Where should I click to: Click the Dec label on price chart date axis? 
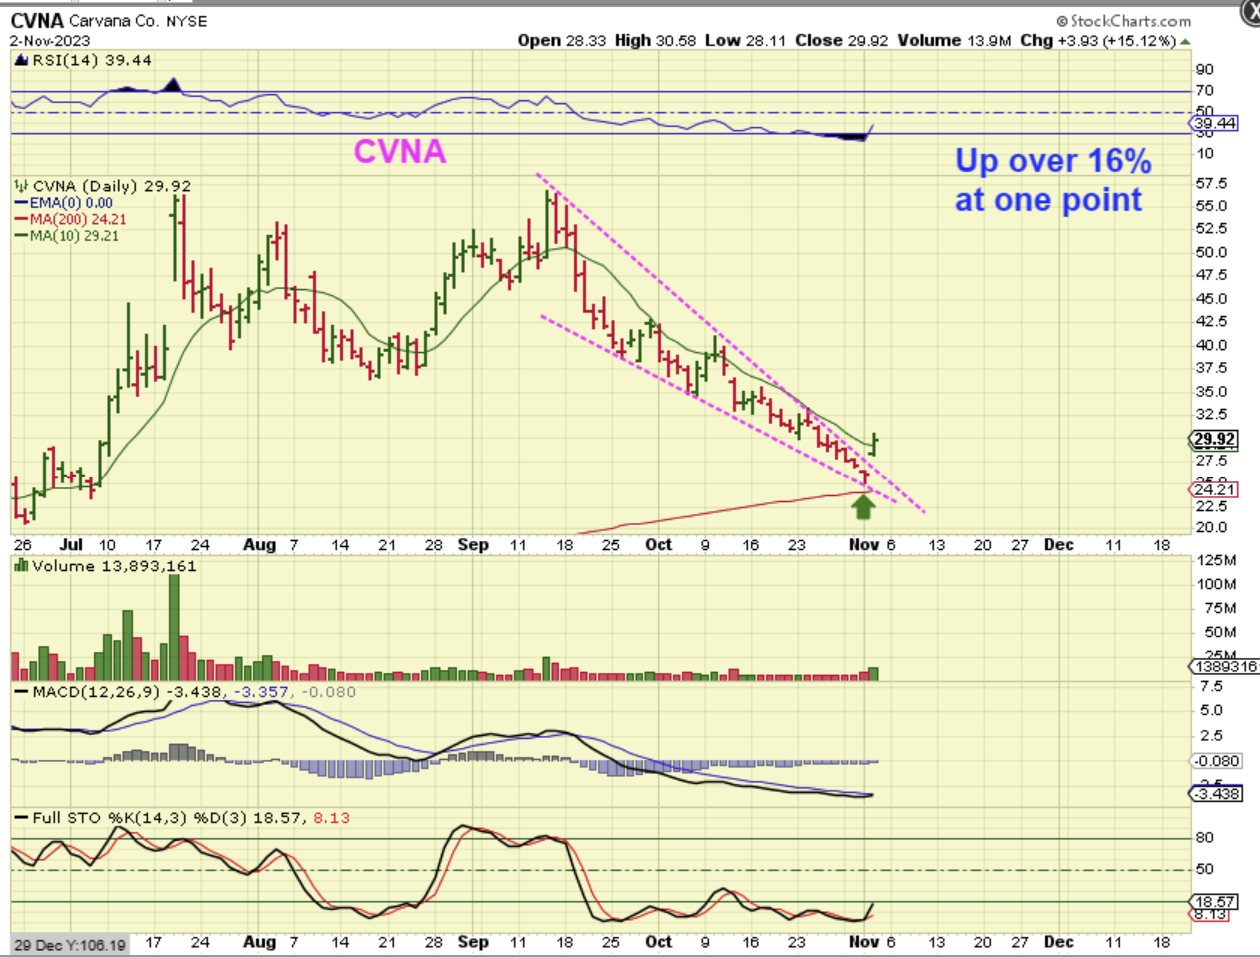point(1058,545)
